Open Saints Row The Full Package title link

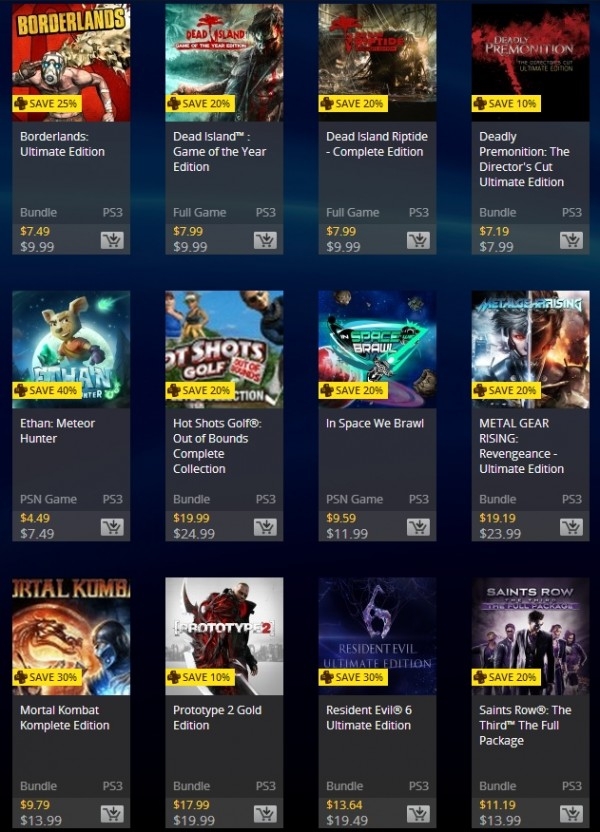pos(525,725)
